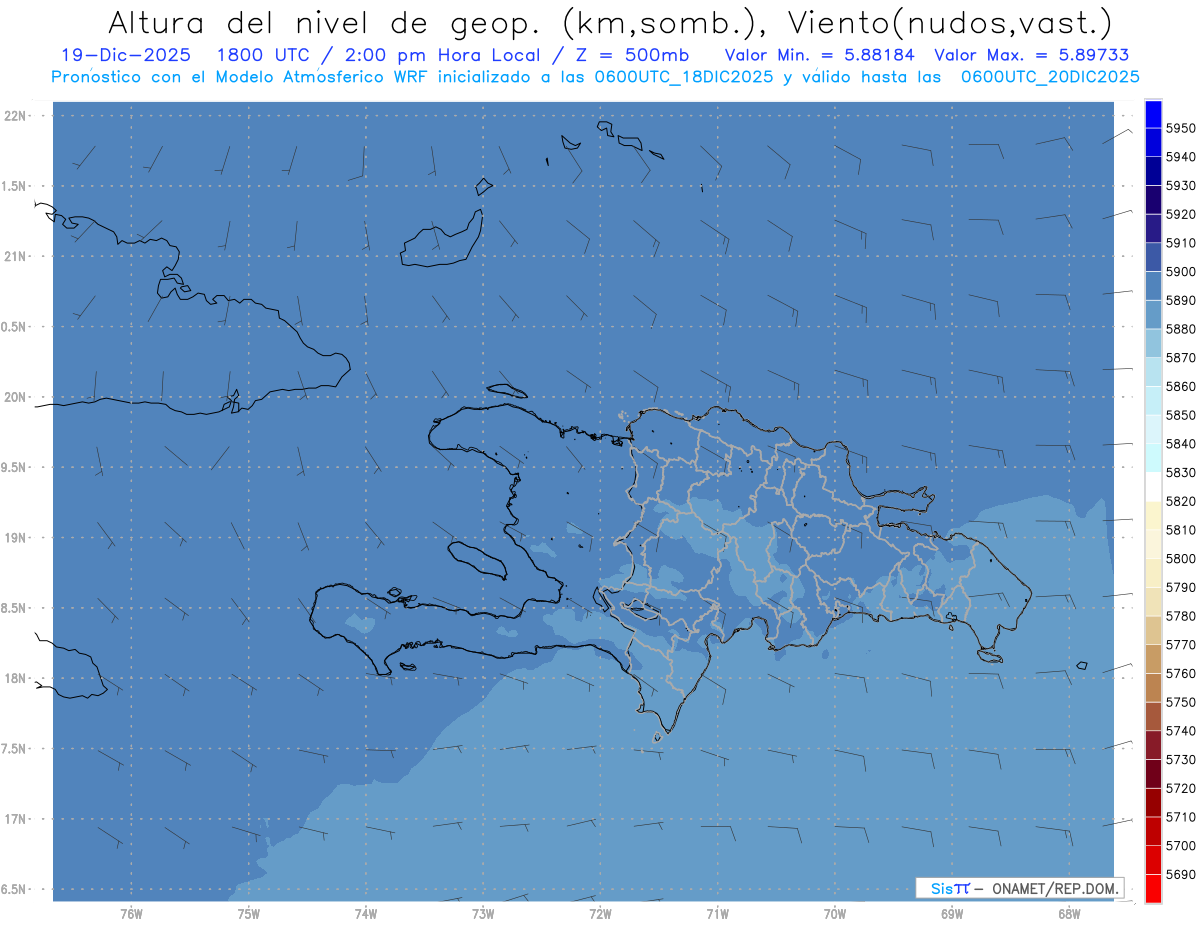Select the 'Valor Min. = 5.88184' text
Screen dimensions: 1200x927
point(819,55)
